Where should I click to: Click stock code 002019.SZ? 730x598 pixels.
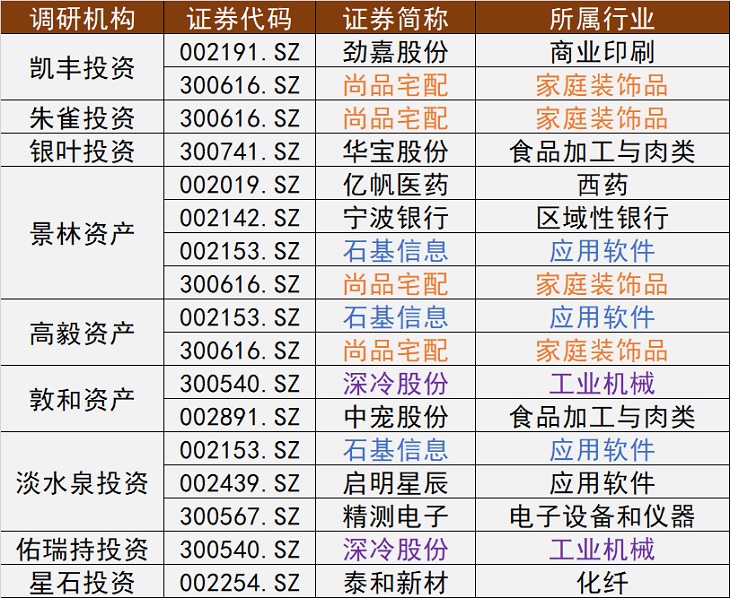coord(239,183)
